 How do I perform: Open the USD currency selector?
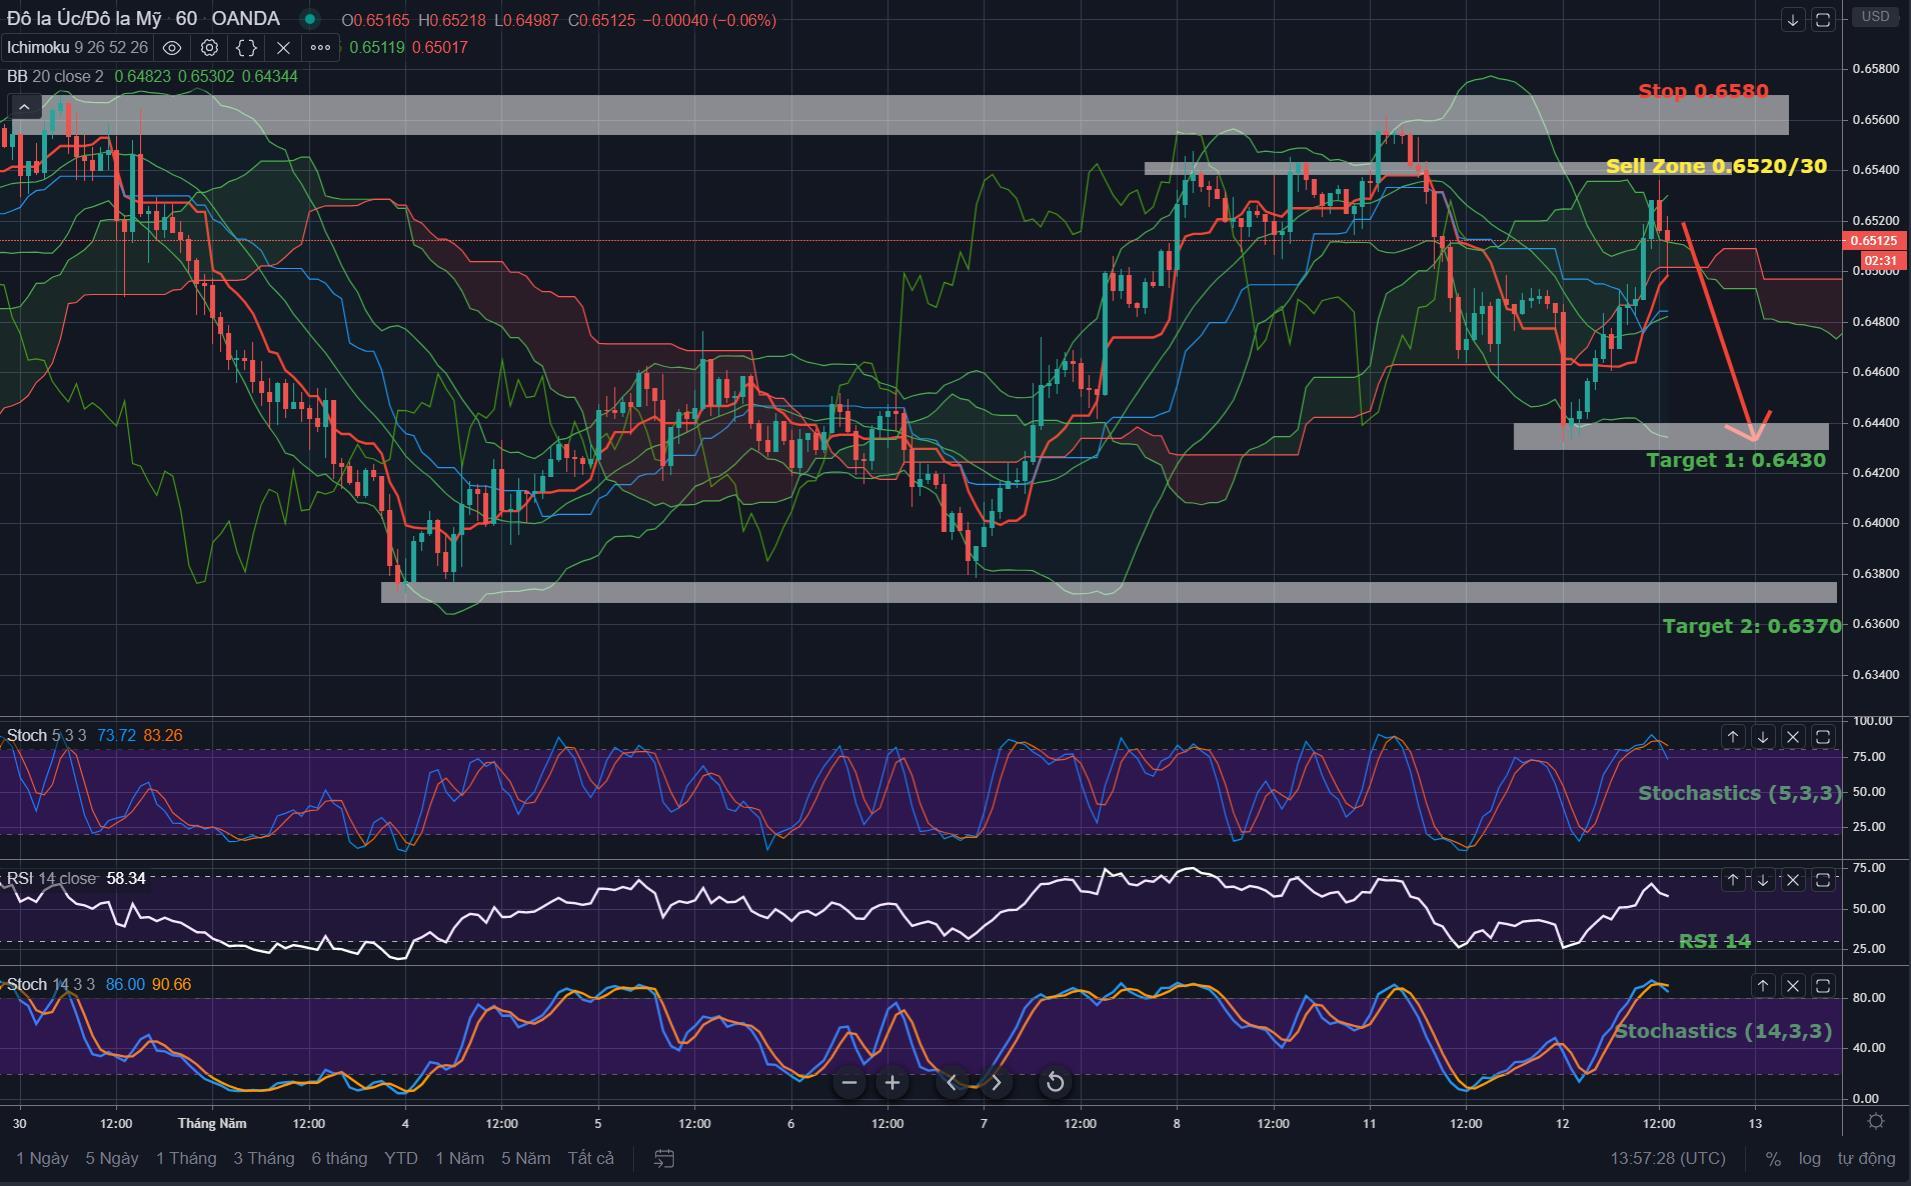1875,16
